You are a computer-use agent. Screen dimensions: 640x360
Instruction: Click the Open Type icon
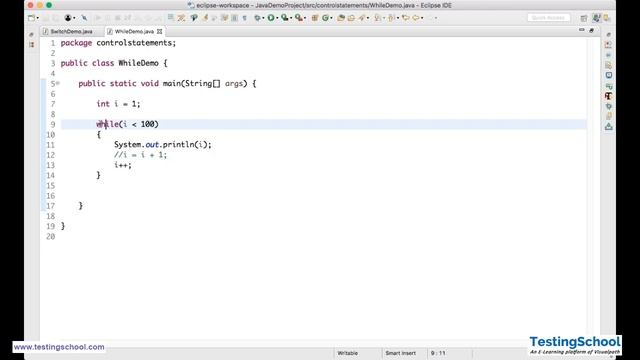click(x=341, y=18)
